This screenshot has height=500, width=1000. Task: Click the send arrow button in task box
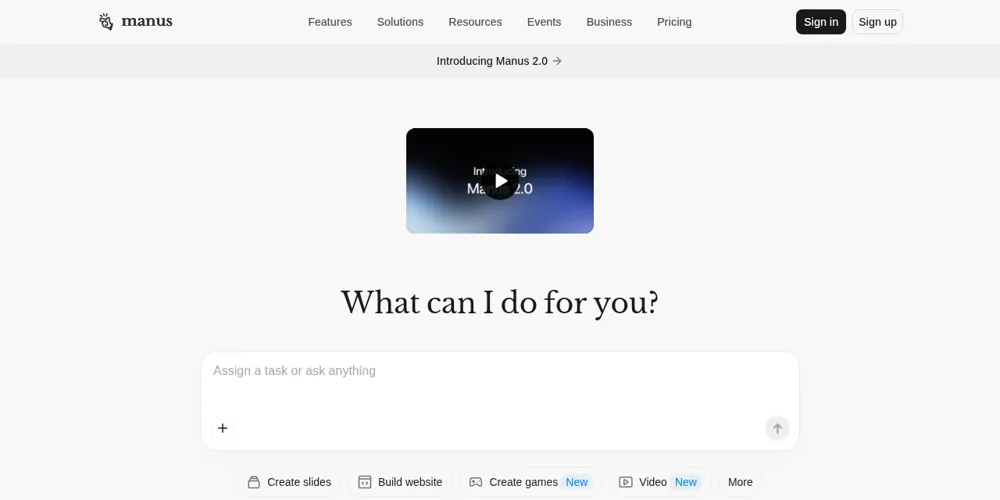click(777, 428)
